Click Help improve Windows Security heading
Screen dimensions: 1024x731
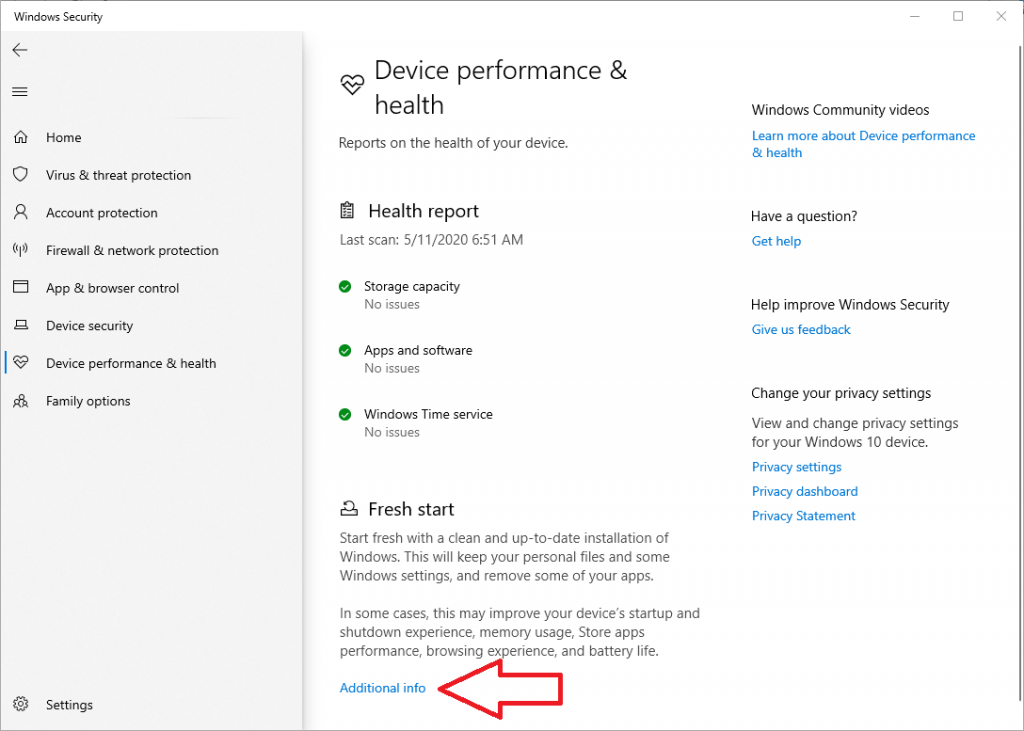click(x=850, y=304)
